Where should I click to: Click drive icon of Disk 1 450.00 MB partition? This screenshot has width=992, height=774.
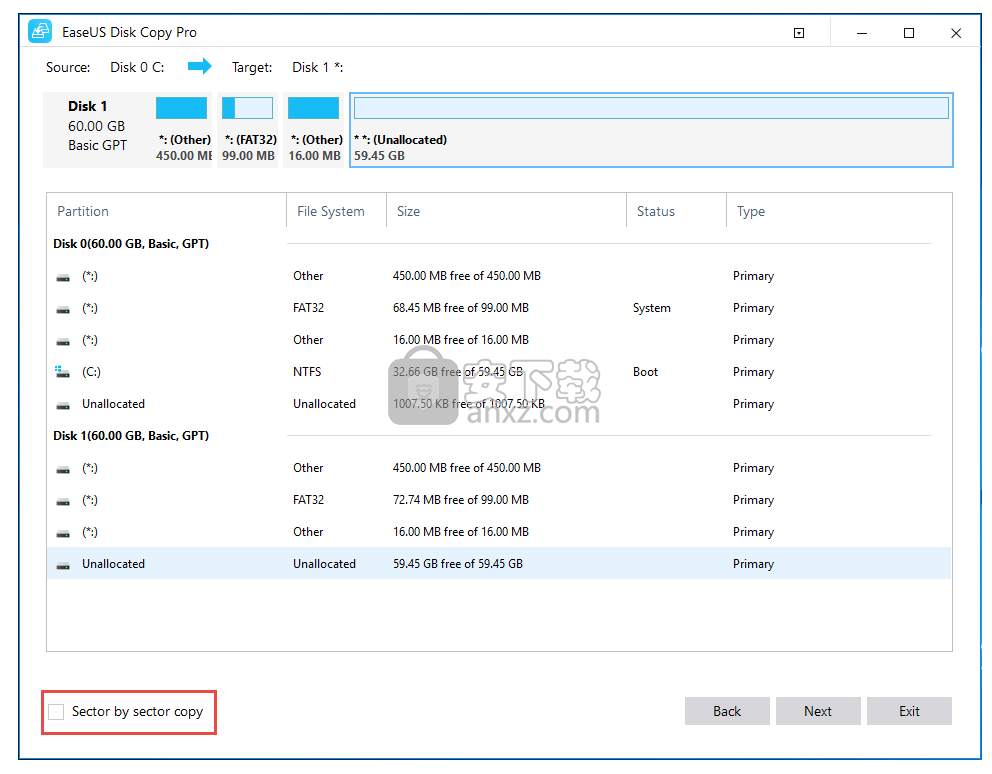pos(63,470)
